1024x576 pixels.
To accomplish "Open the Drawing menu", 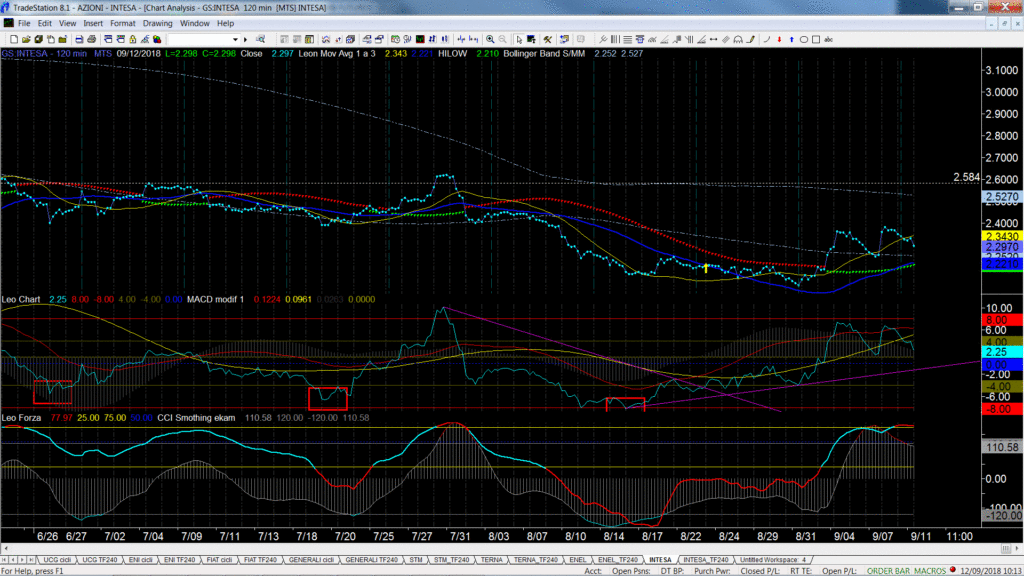I will point(157,24).
